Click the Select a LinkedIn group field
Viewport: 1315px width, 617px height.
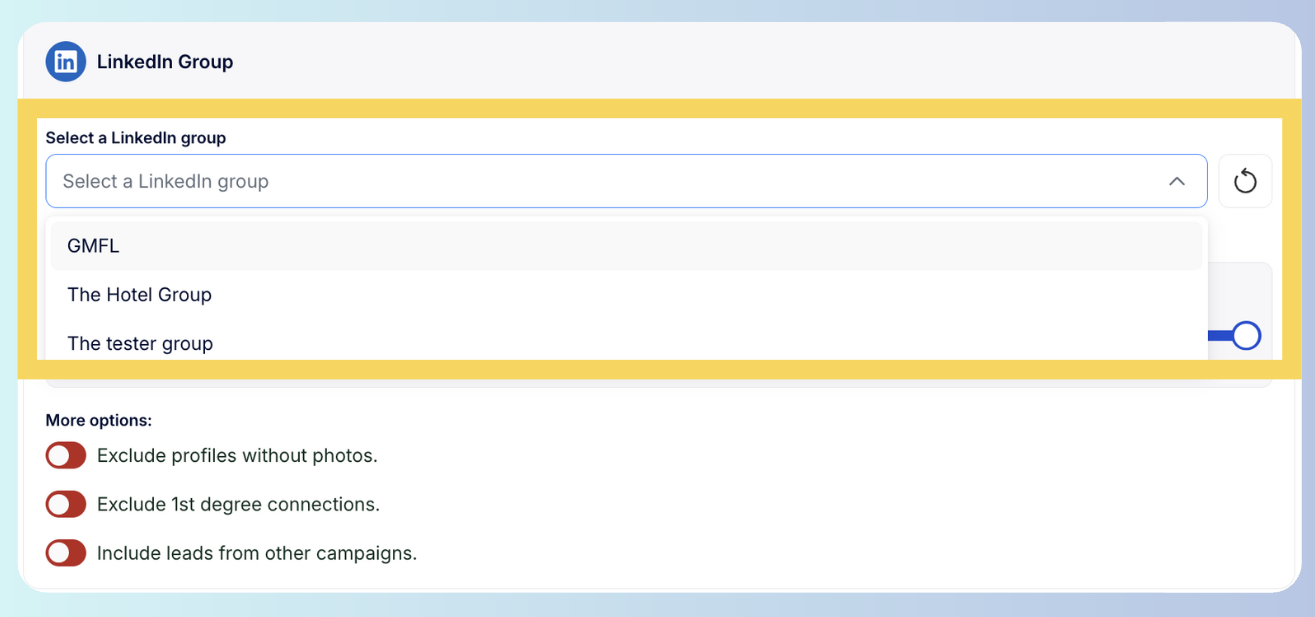click(626, 181)
